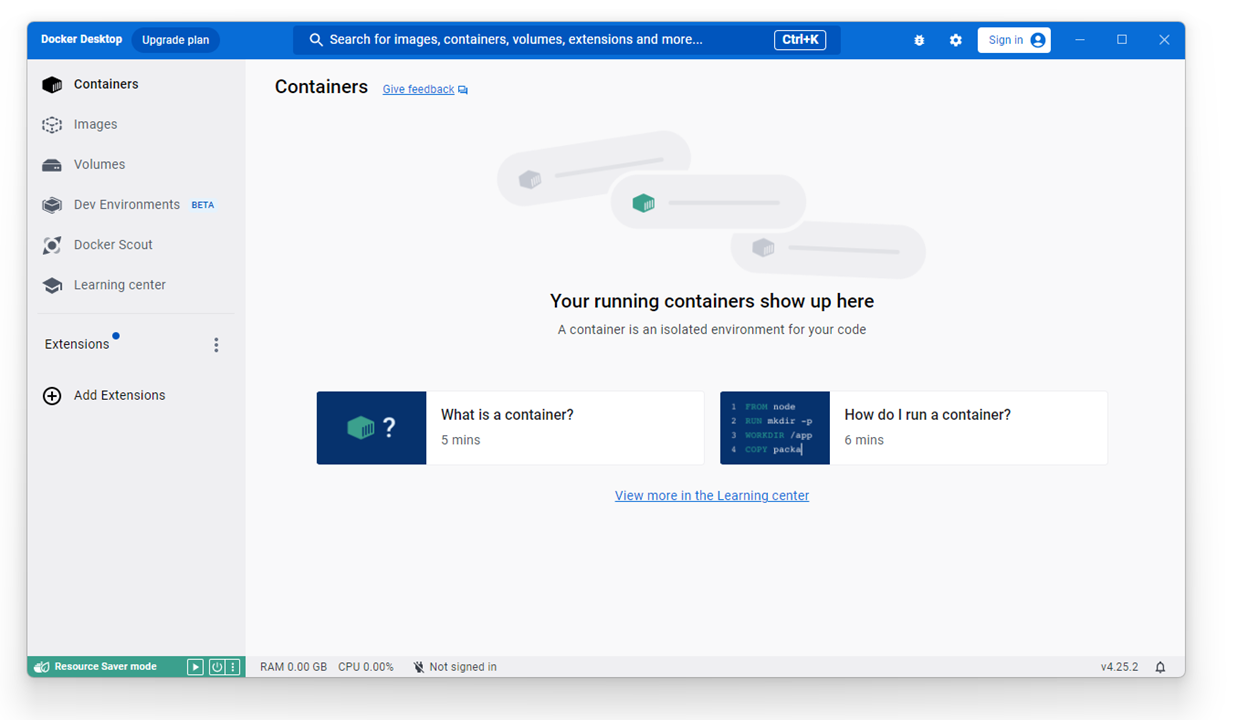View more in the Learning center
1248x720 pixels.
tap(711, 495)
